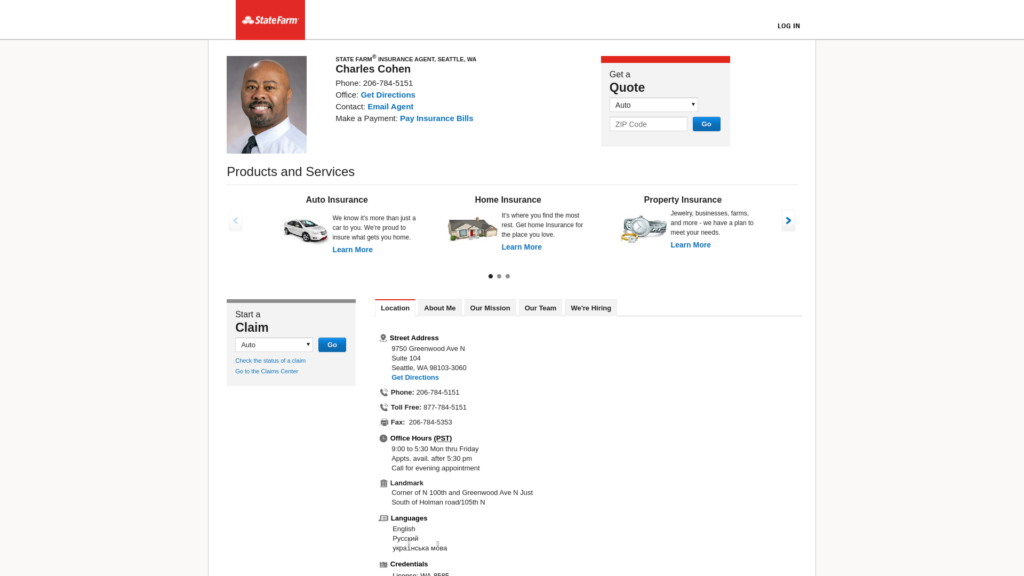Click the LOG IN link

[x=788, y=26]
